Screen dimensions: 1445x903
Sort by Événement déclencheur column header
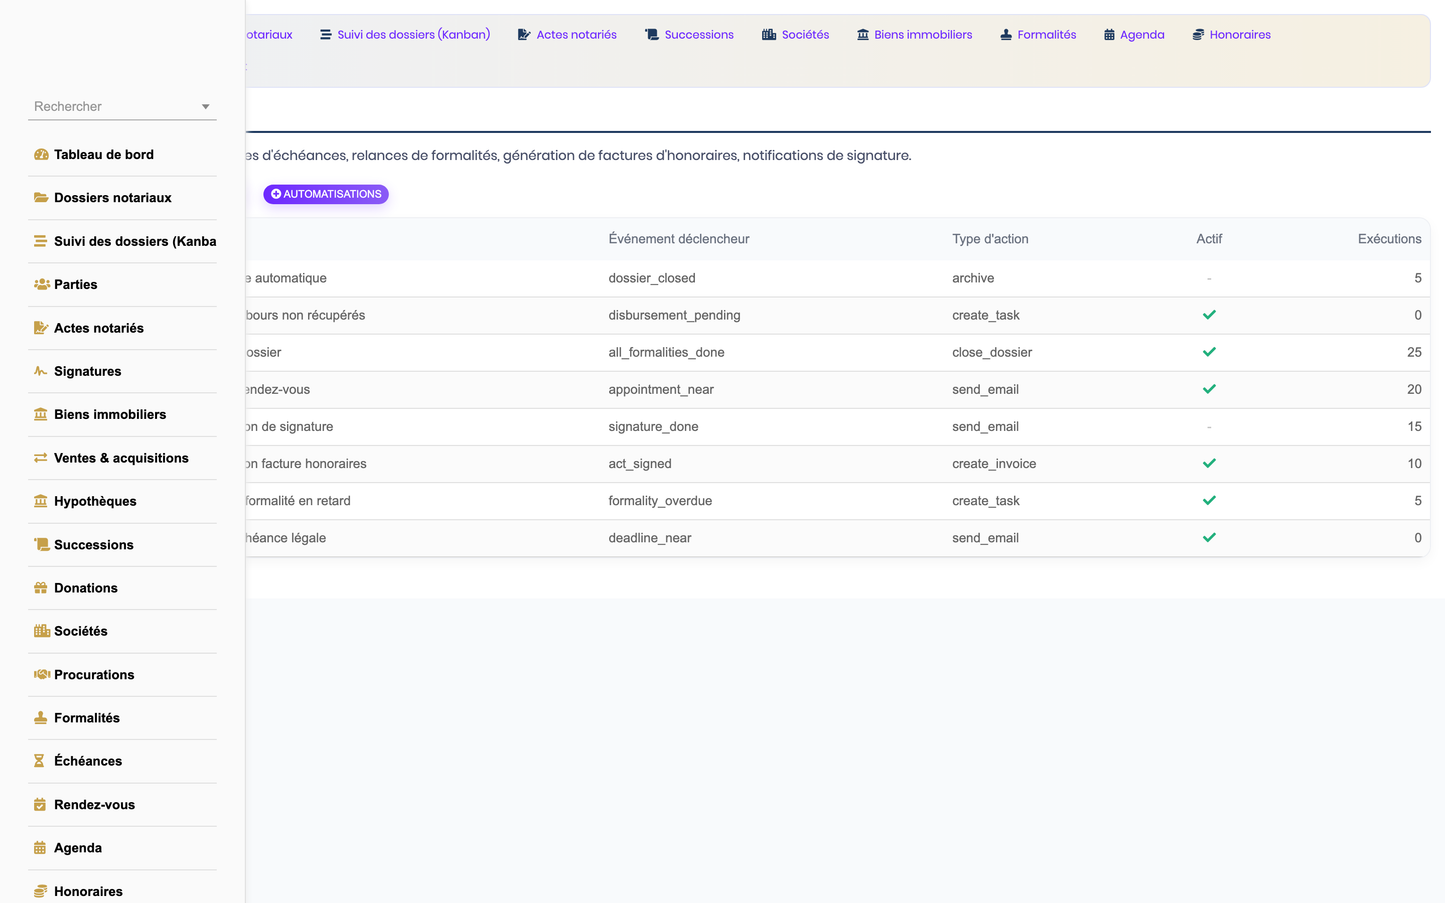pyautogui.click(x=679, y=239)
